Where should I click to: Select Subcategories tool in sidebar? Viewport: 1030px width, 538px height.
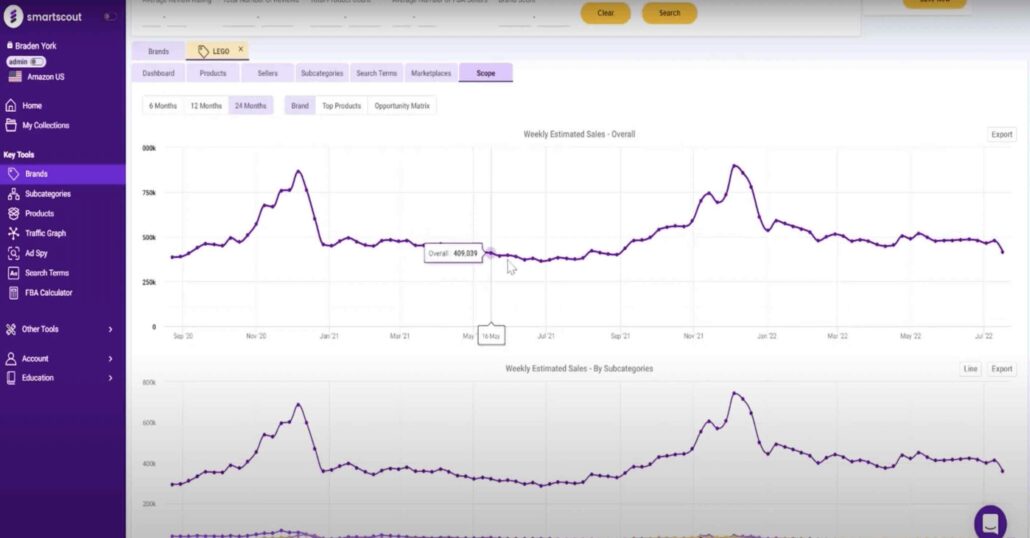47,194
